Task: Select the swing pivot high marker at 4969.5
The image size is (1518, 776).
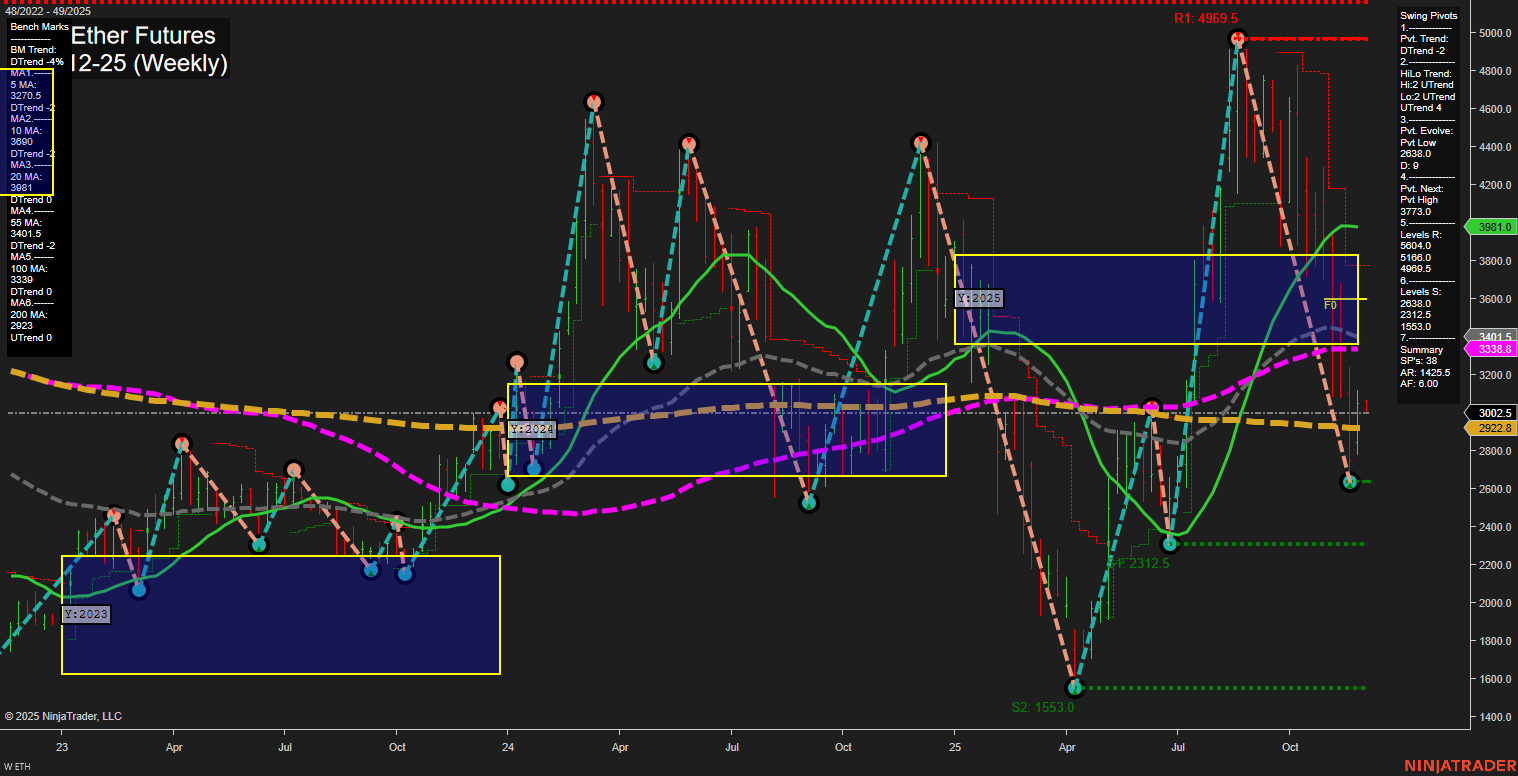Action: click(1238, 39)
